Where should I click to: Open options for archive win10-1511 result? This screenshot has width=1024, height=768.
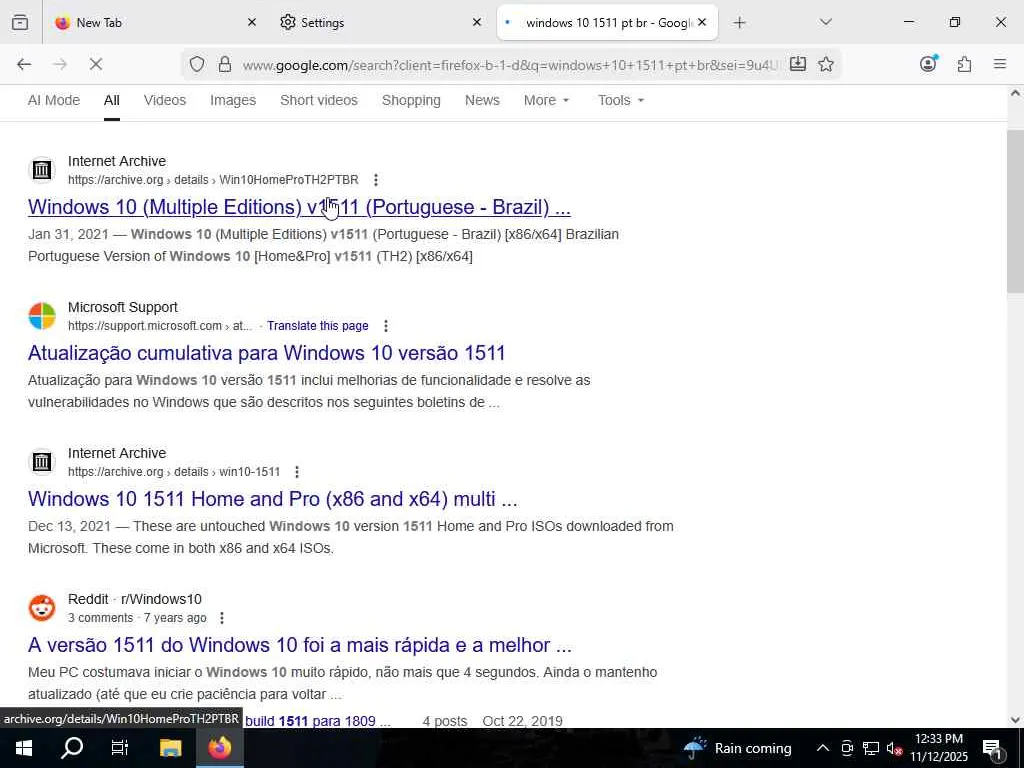click(x=296, y=472)
